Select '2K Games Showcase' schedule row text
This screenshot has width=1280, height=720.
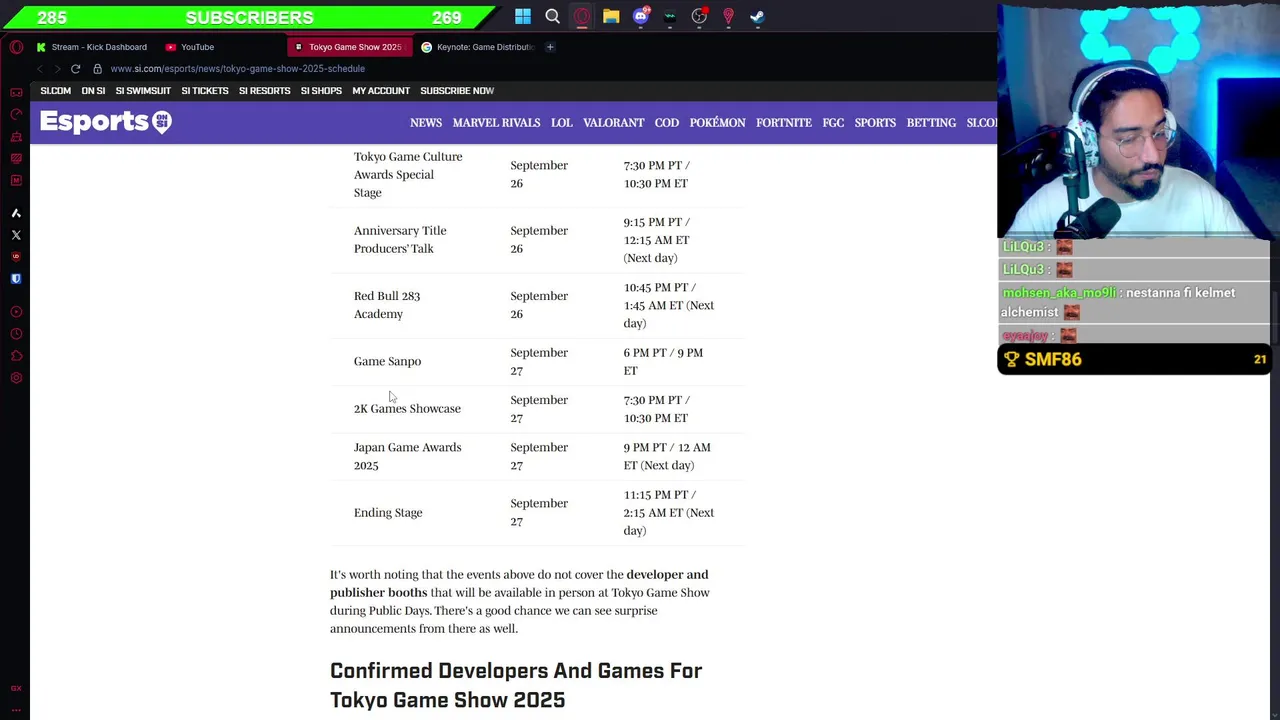(407, 409)
